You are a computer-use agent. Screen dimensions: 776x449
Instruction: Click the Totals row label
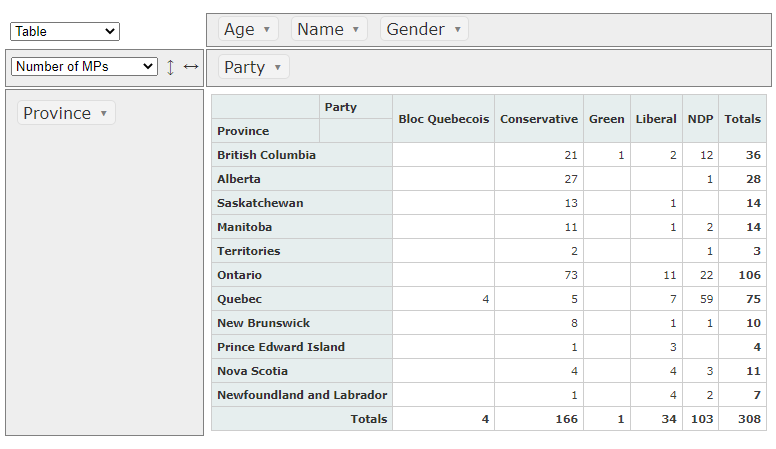pyautogui.click(x=302, y=419)
